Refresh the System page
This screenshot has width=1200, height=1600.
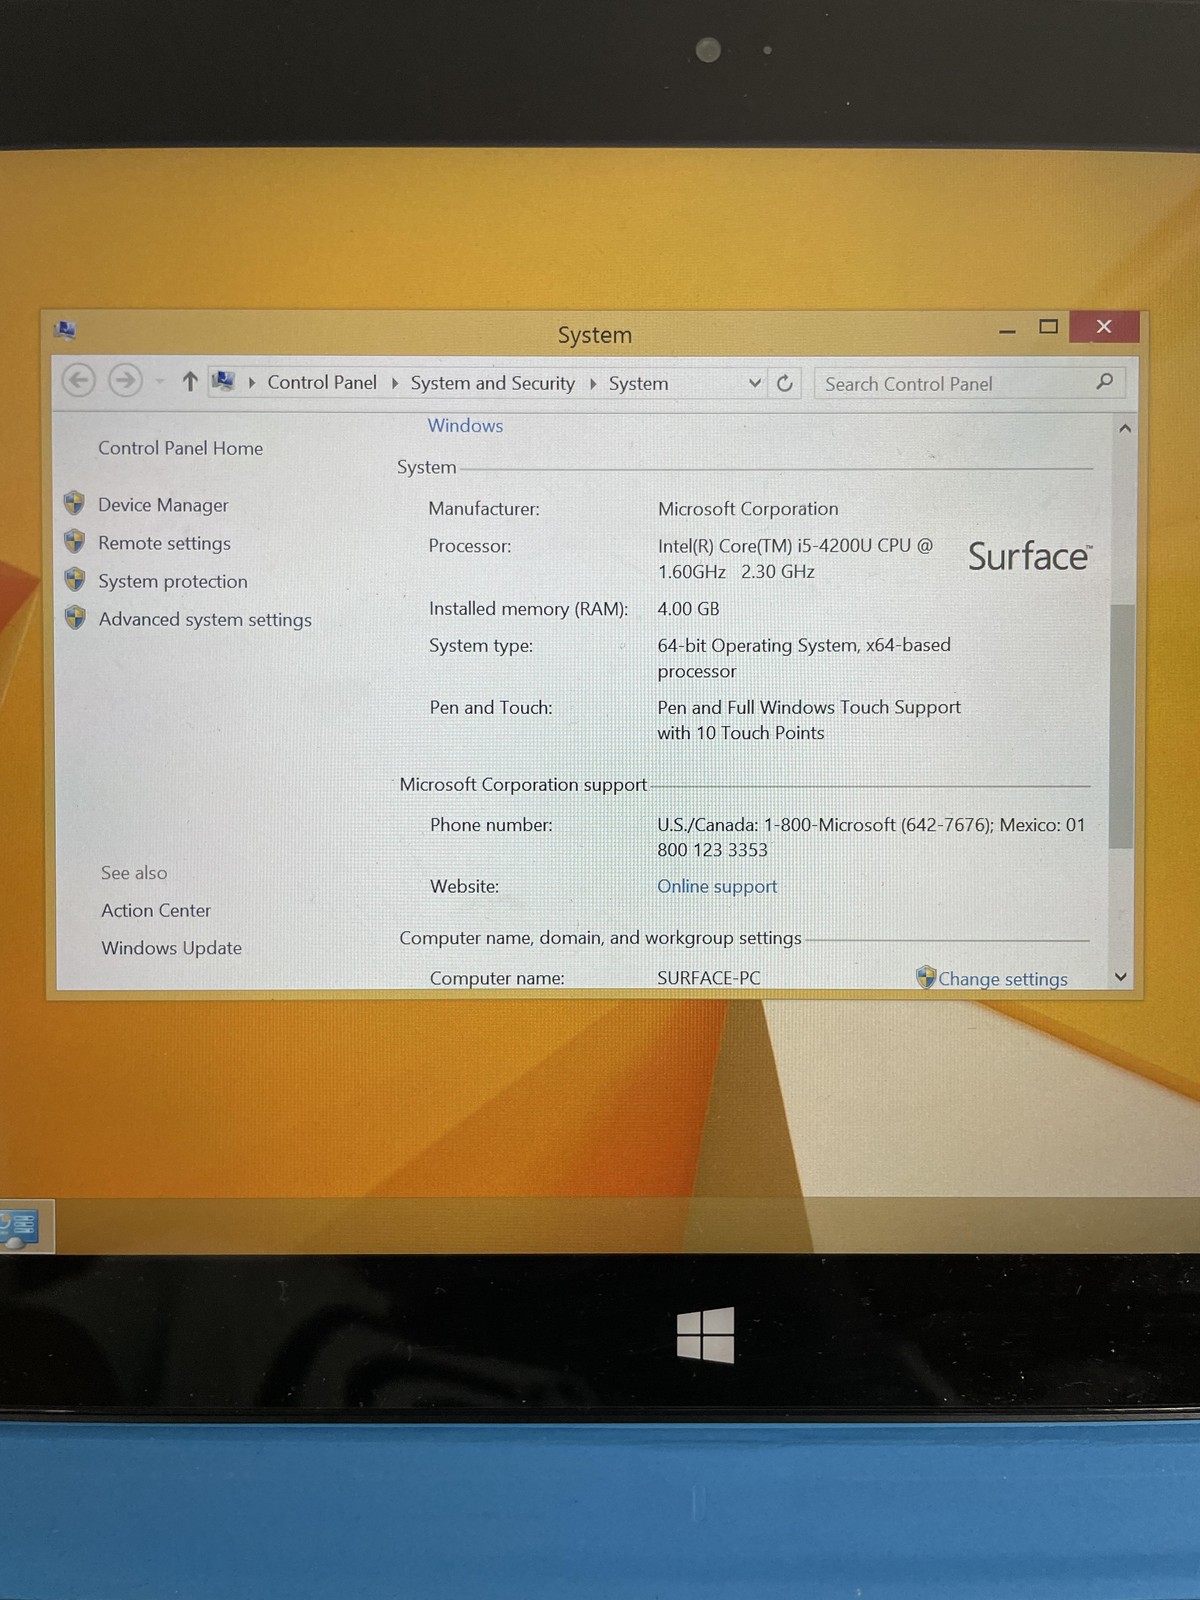pyautogui.click(x=785, y=383)
